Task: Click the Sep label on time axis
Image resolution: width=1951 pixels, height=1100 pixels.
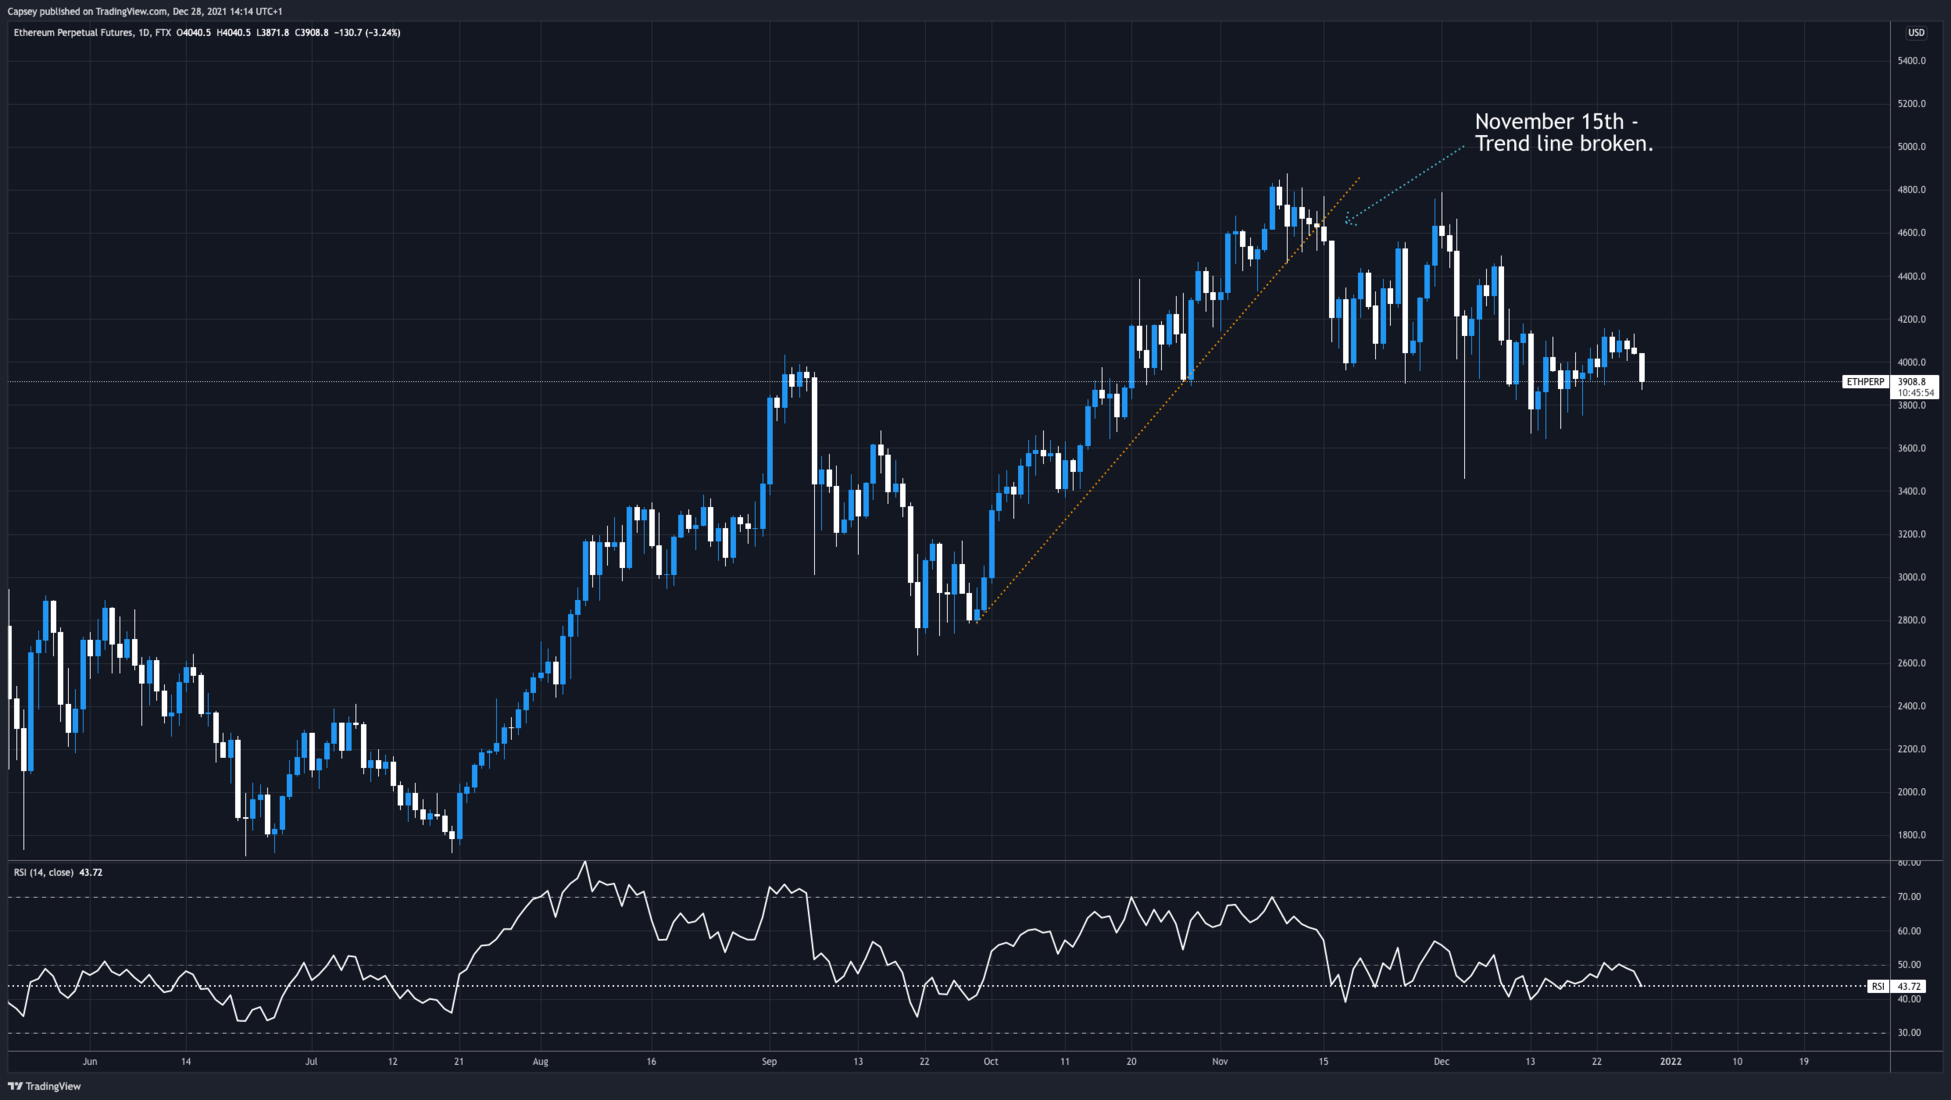Action: coord(769,1062)
